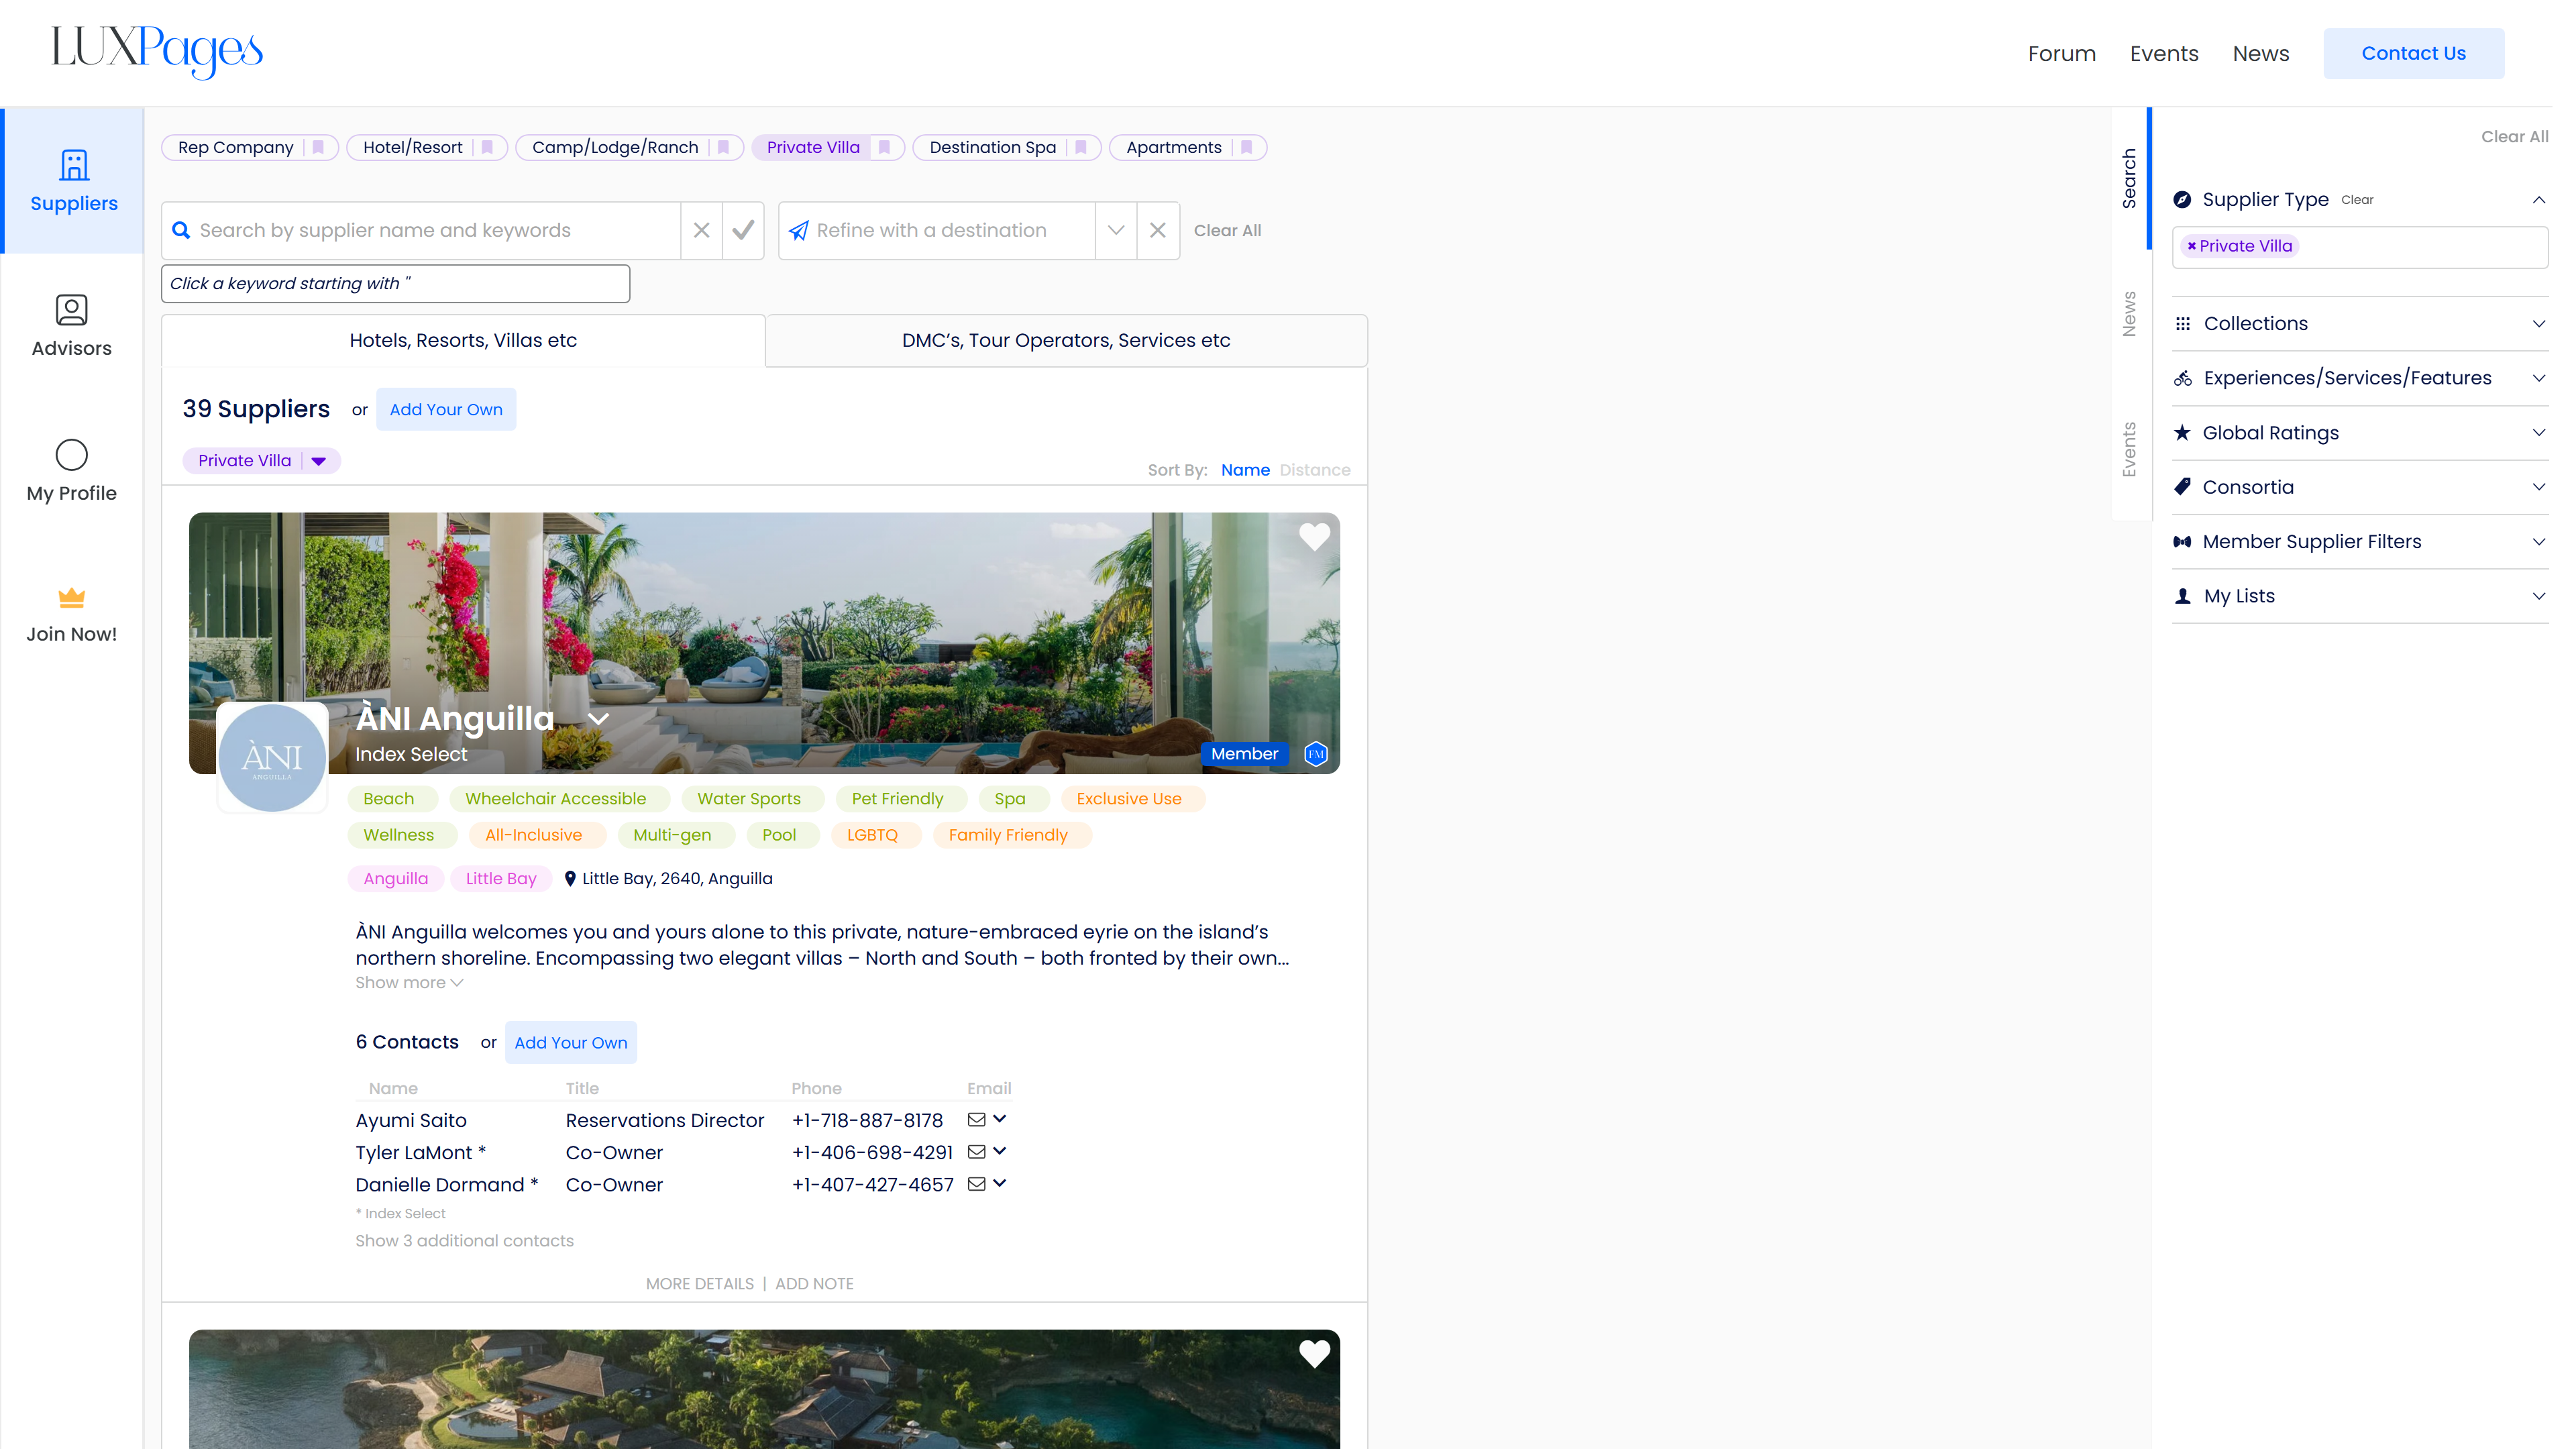
Task: Click Add Your Own next to 39 Suppliers
Action: pos(445,409)
